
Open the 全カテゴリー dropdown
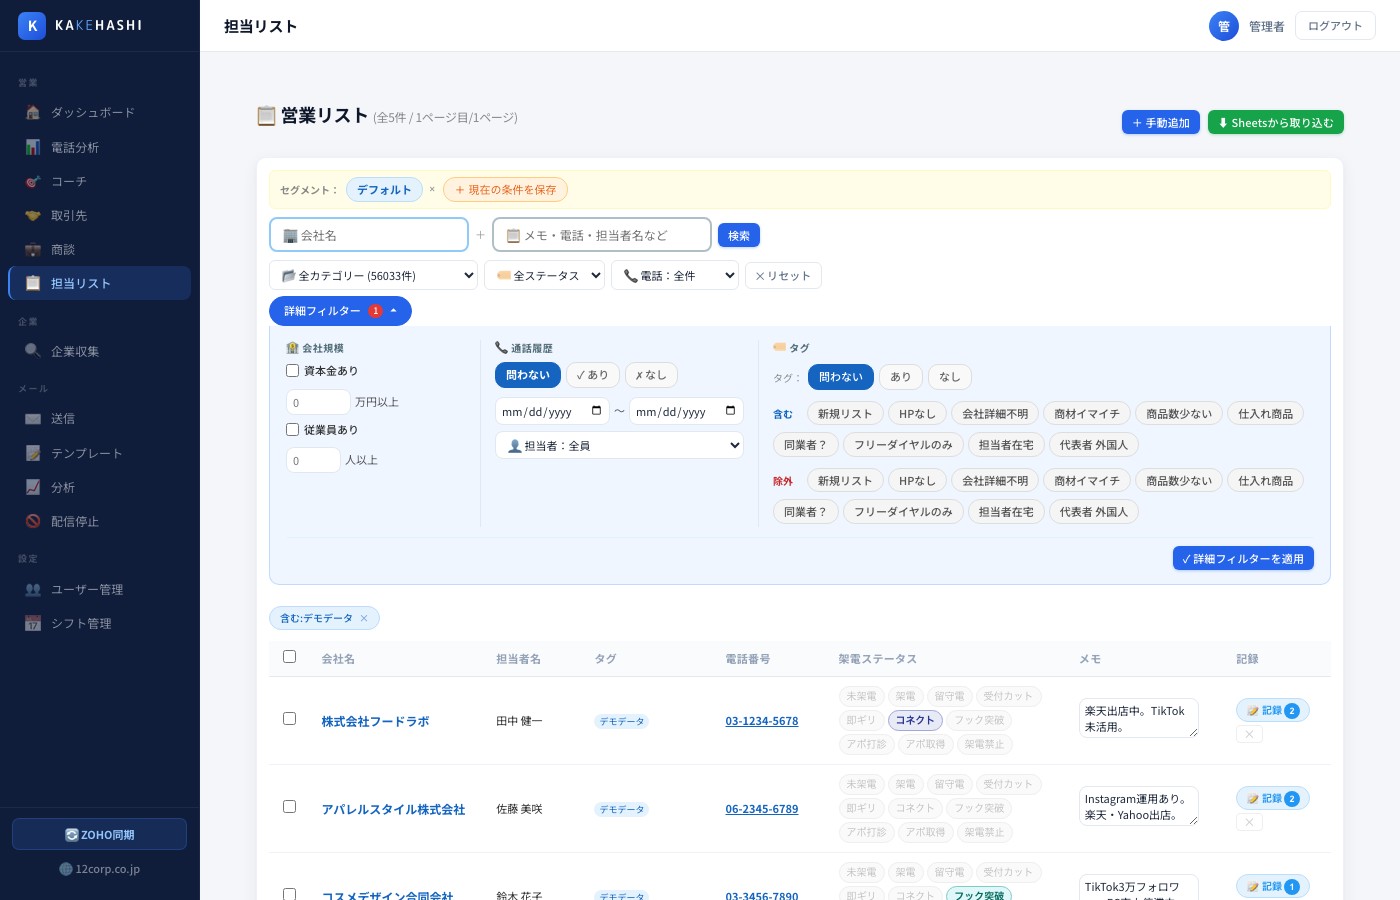pyautogui.click(x=373, y=275)
